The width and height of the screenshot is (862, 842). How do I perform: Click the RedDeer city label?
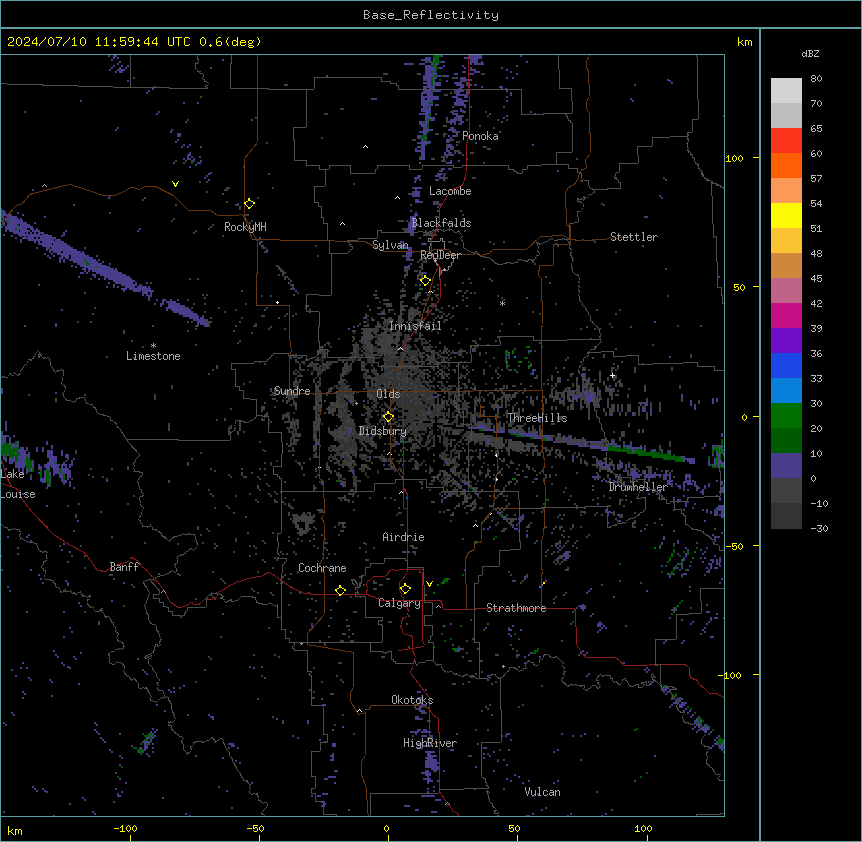440,256
